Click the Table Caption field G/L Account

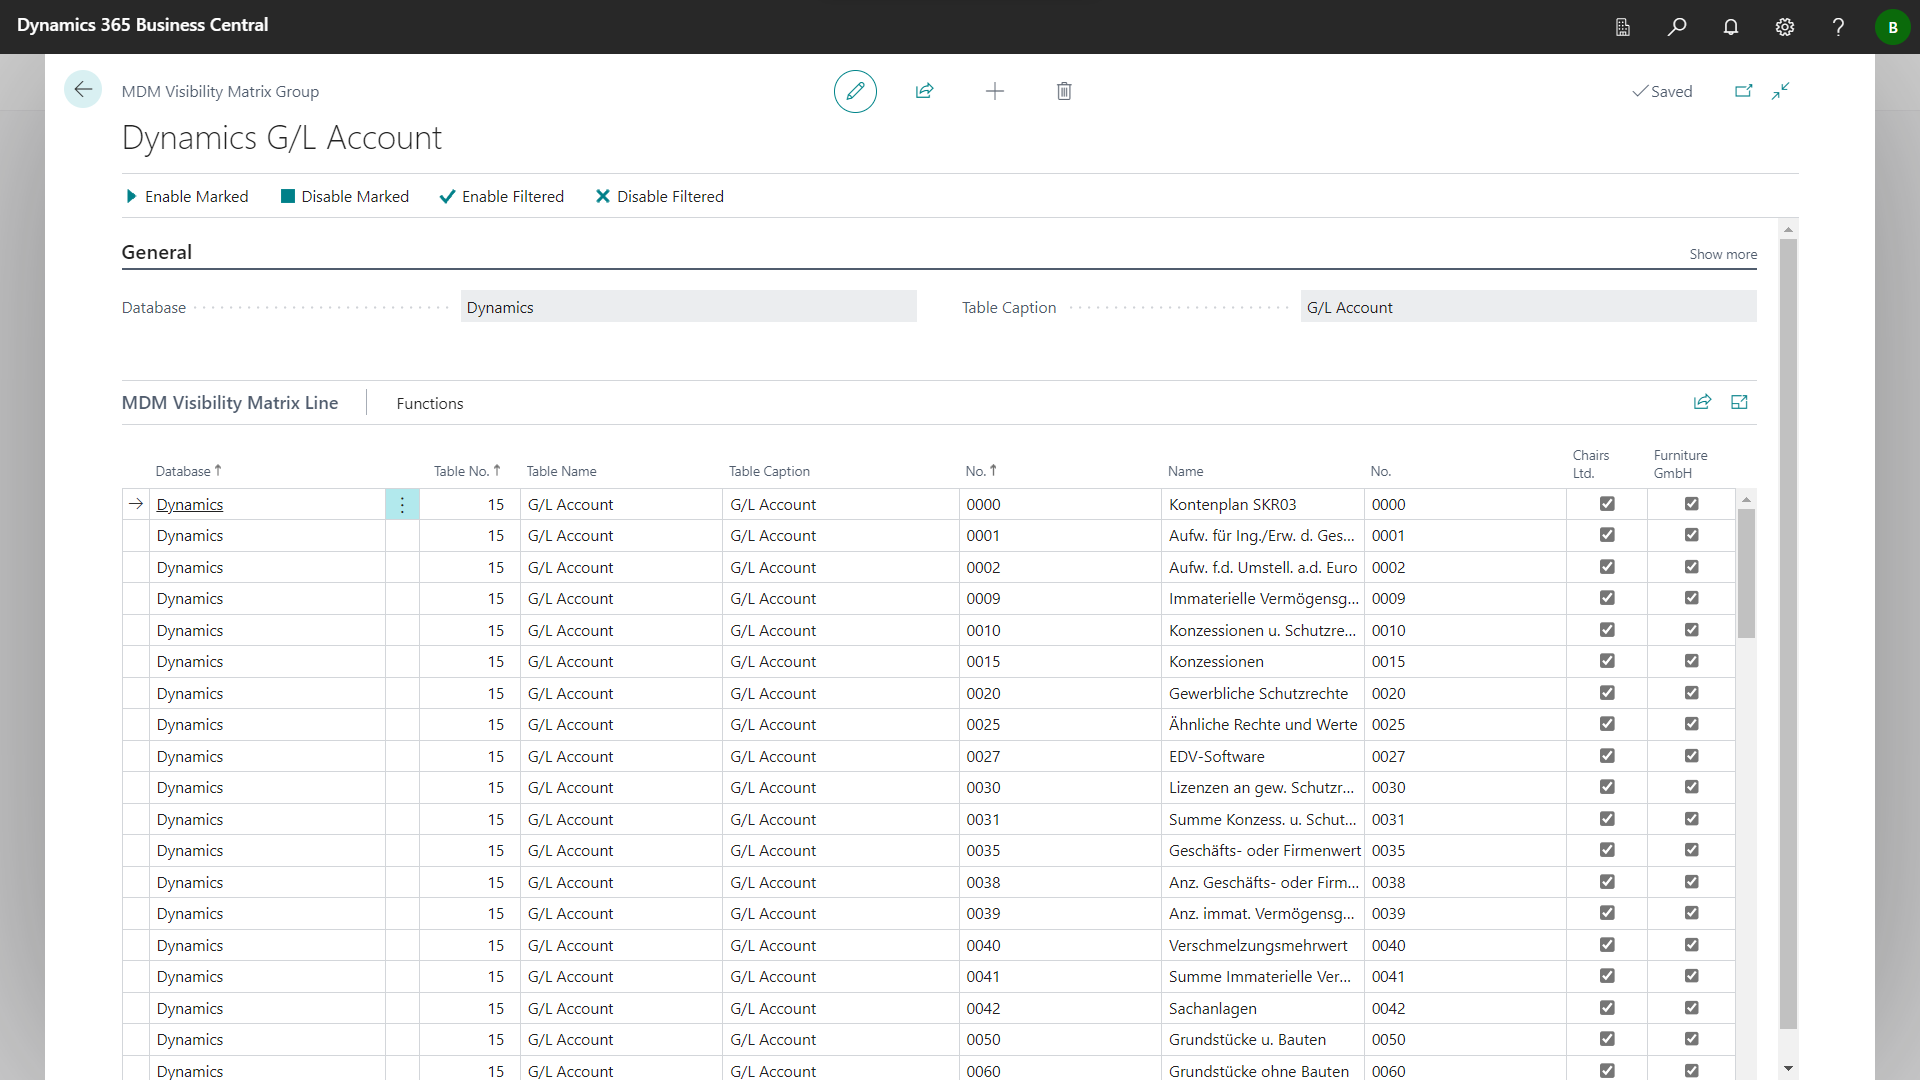click(x=1528, y=307)
